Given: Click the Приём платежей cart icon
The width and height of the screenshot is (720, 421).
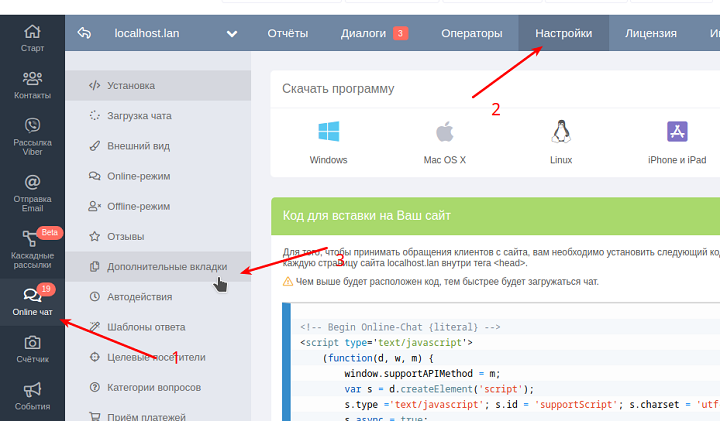Looking at the screenshot, I should coord(95,417).
